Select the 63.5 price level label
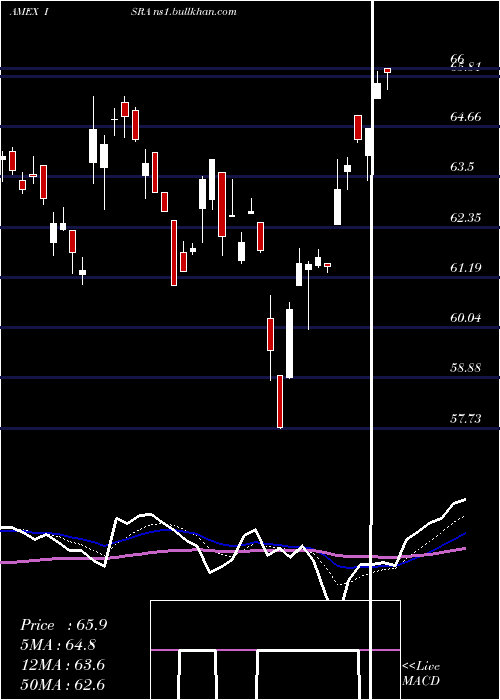 coord(462,167)
